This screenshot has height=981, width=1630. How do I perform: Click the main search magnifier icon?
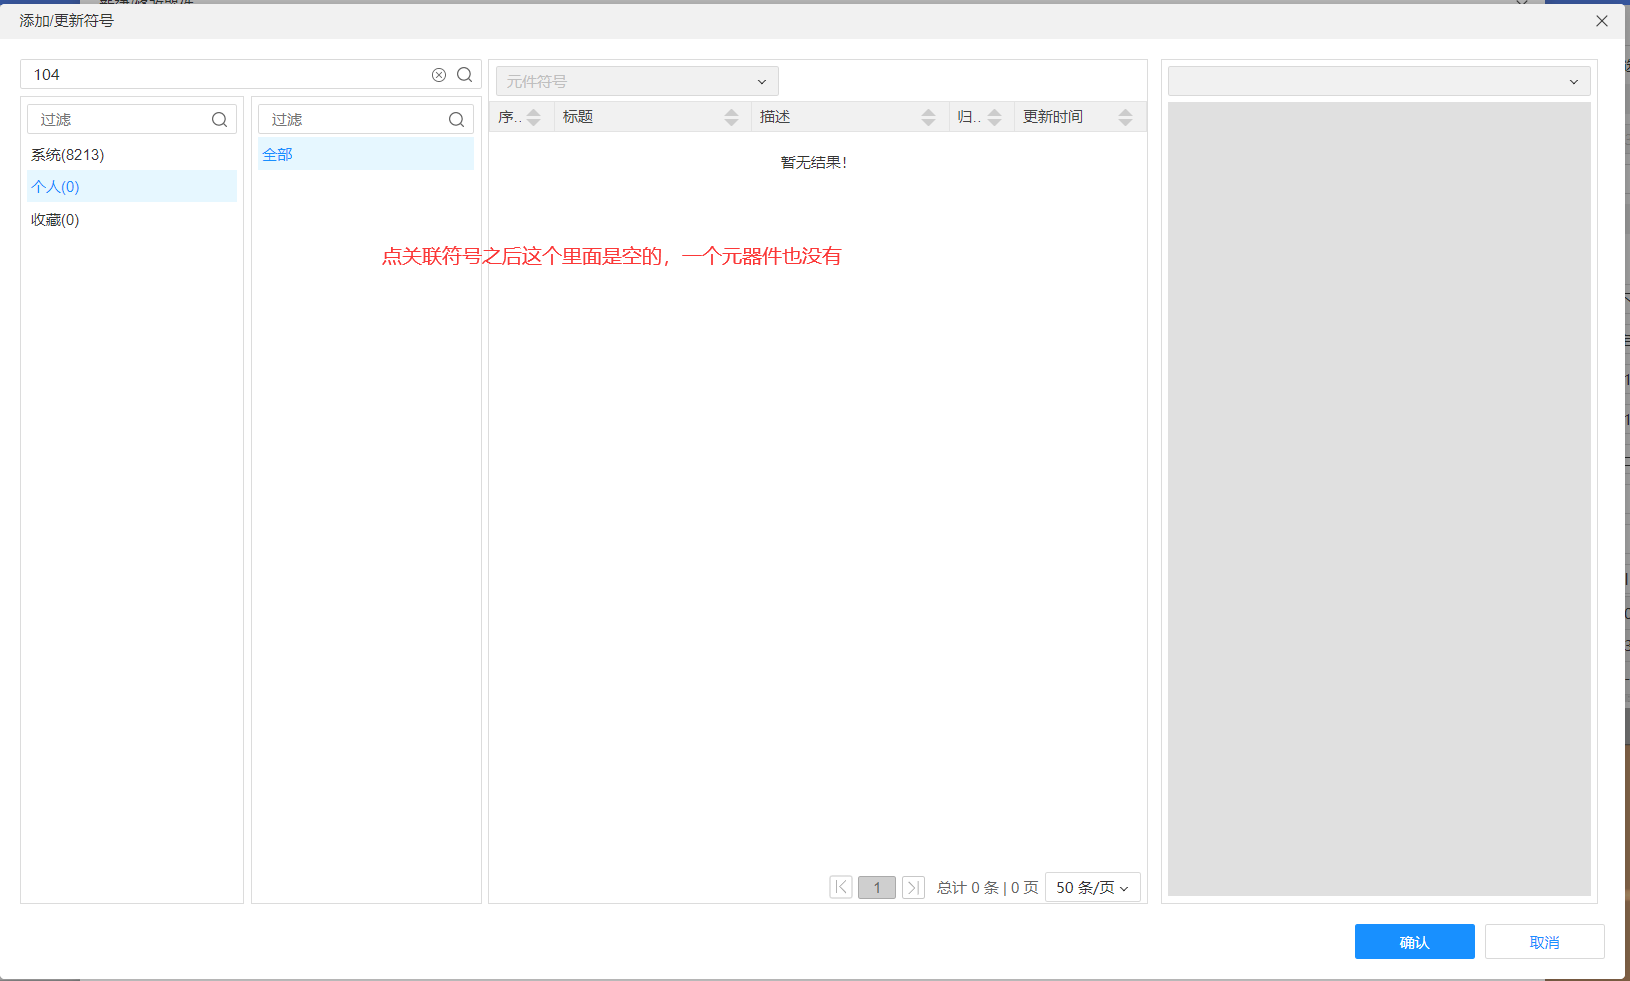[x=465, y=75]
